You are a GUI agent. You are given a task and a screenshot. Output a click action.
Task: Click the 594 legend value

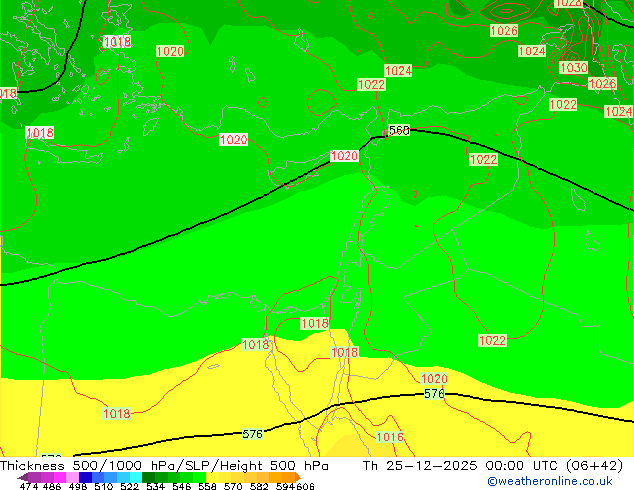pos(285,486)
